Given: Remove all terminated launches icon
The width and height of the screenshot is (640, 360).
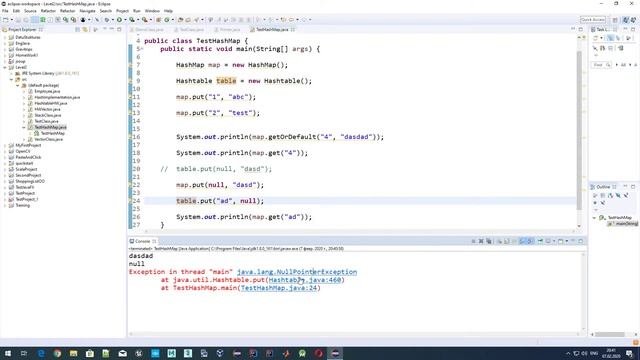Looking at the screenshot, I should pos(489,241).
